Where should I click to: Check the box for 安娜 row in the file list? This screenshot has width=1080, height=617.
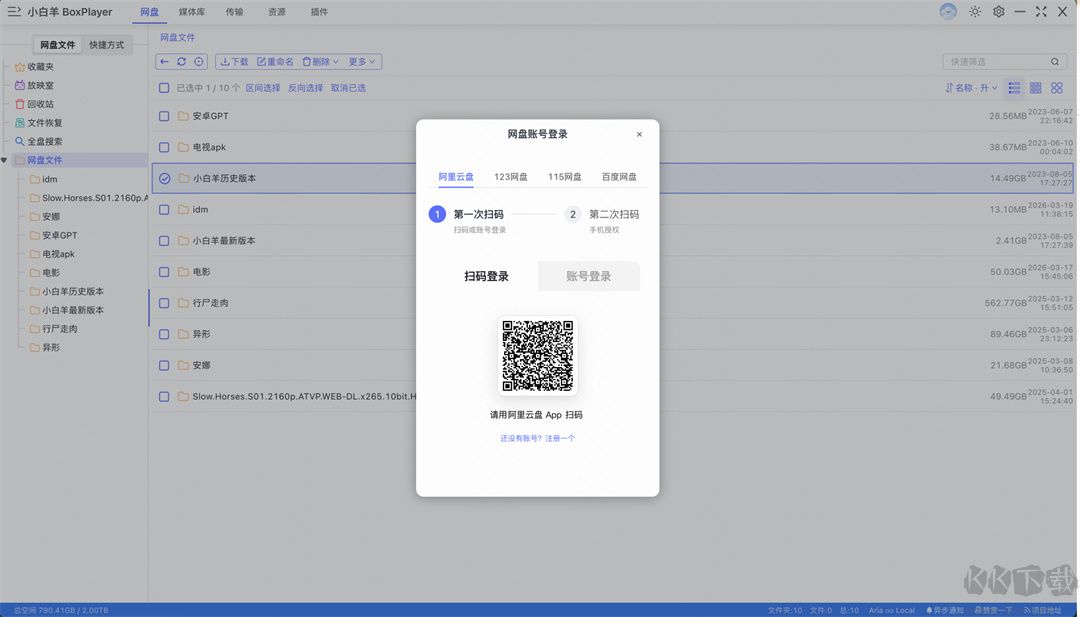click(164, 365)
